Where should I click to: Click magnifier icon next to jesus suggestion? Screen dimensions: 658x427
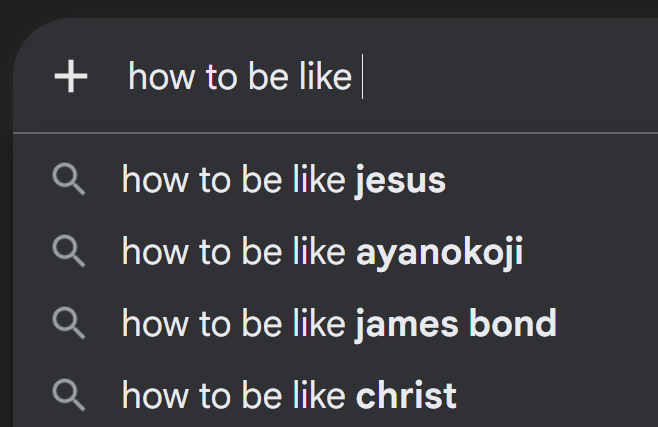[x=69, y=180]
